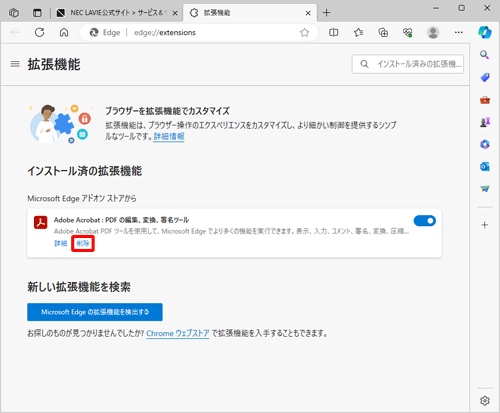This screenshot has height=413, width=500.
Task: Open a new tab with plus button
Action: click(x=327, y=13)
